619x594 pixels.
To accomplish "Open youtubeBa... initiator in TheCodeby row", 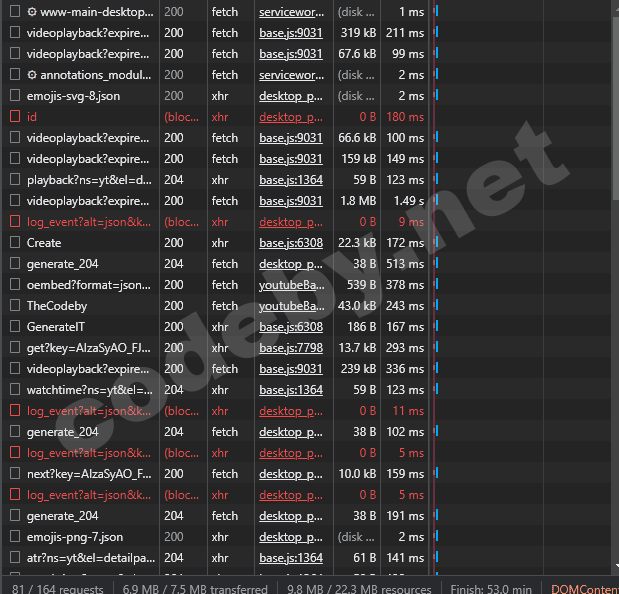I will [292, 306].
